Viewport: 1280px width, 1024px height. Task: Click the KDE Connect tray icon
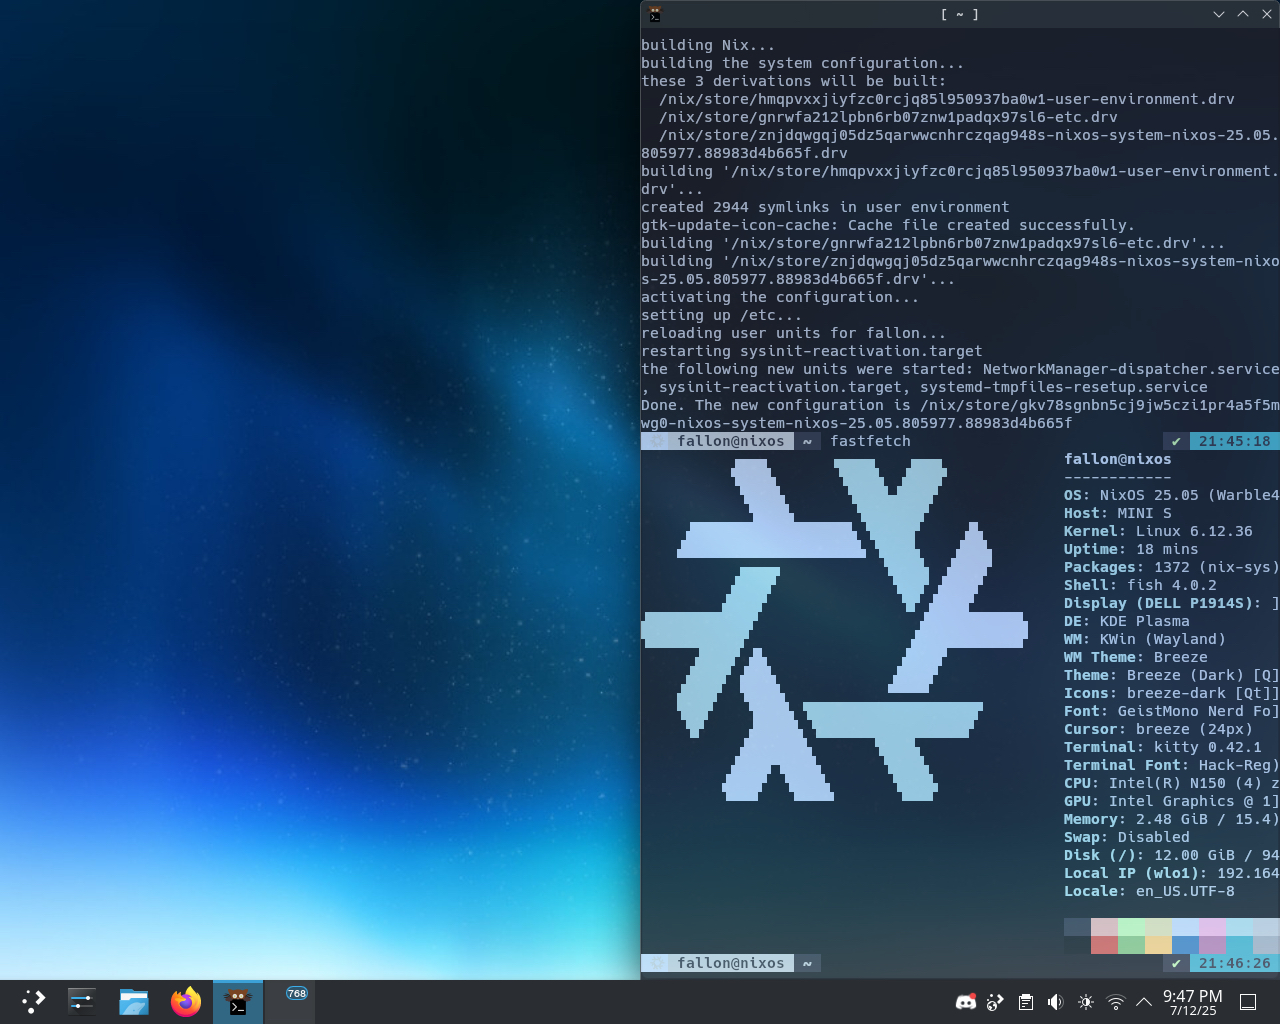click(x=995, y=1002)
